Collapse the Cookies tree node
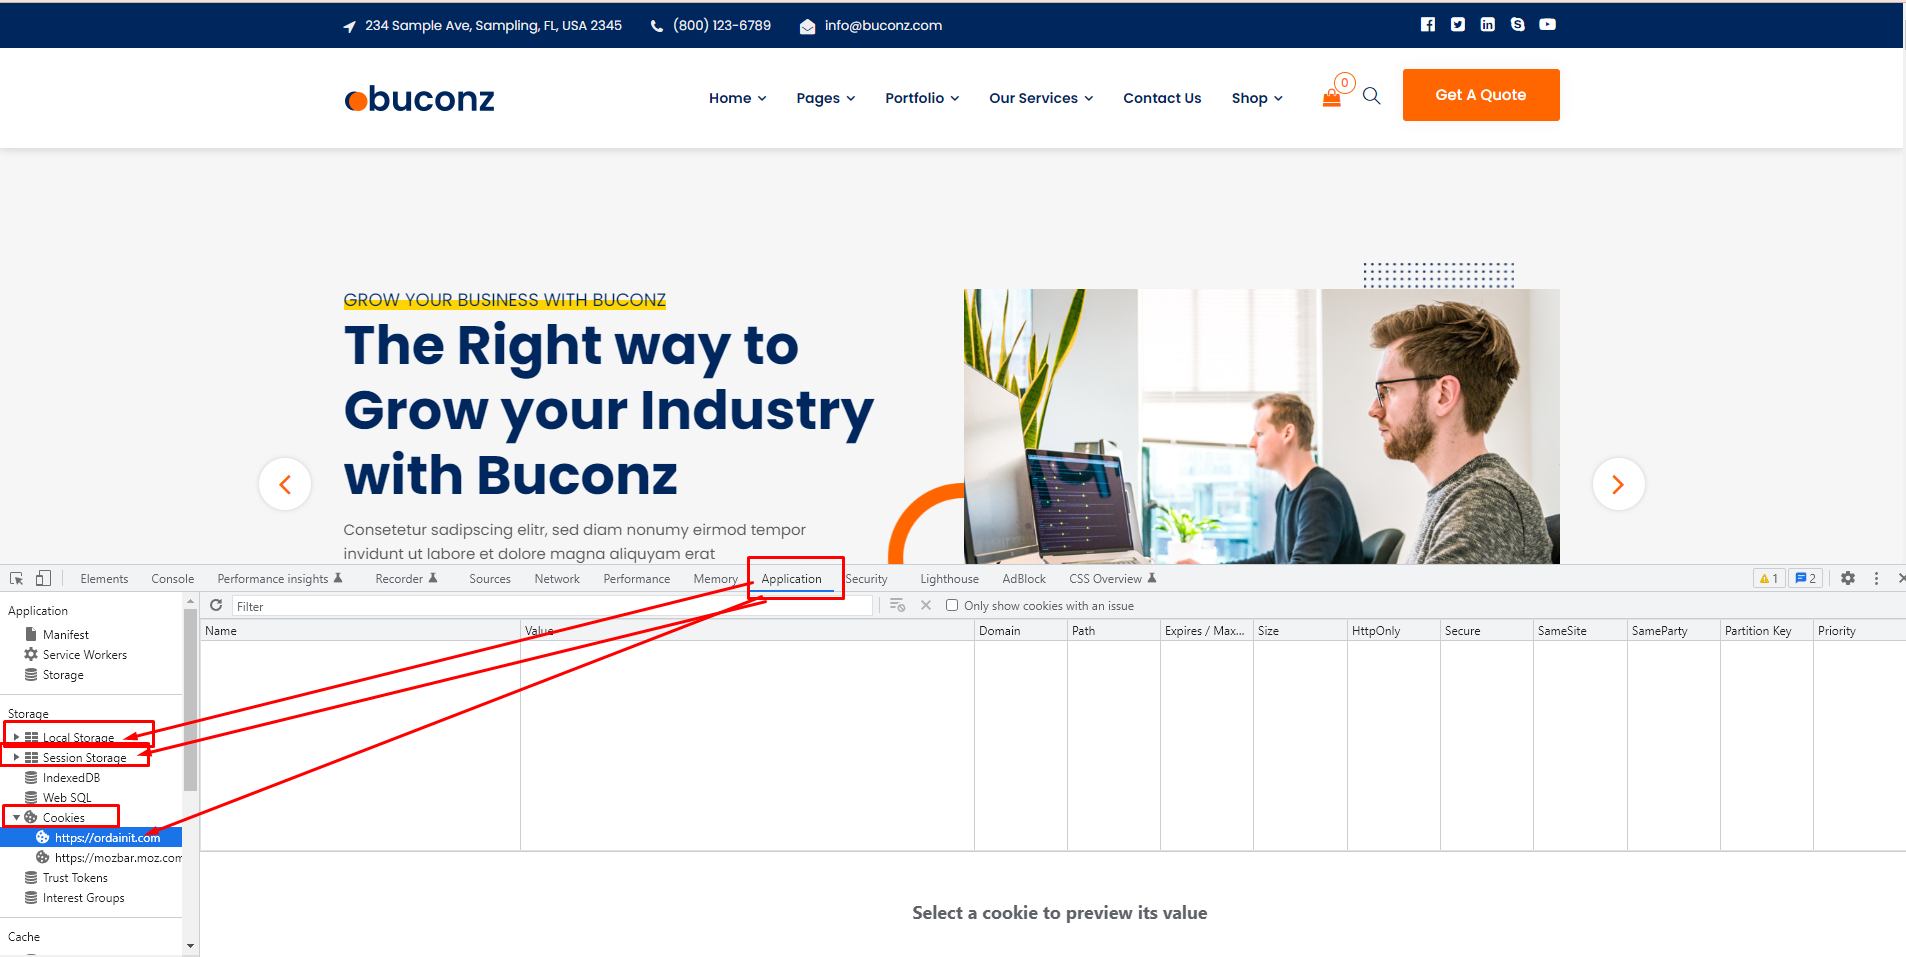 click(16, 818)
